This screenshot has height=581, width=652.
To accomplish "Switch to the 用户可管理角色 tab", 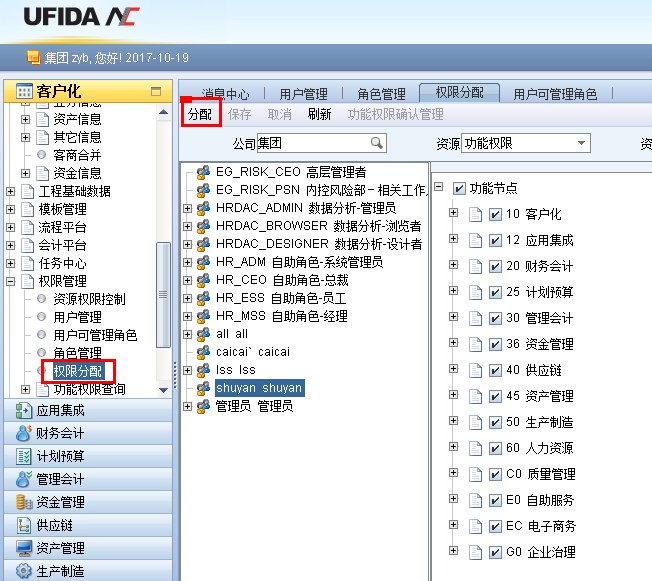I will [x=555, y=94].
